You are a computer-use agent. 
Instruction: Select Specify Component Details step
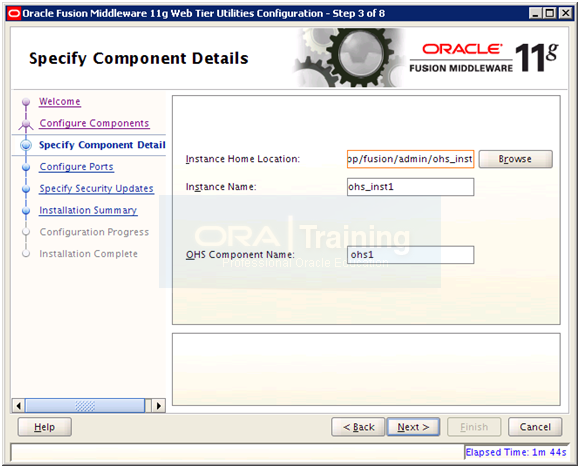click(x=102, y=145)
